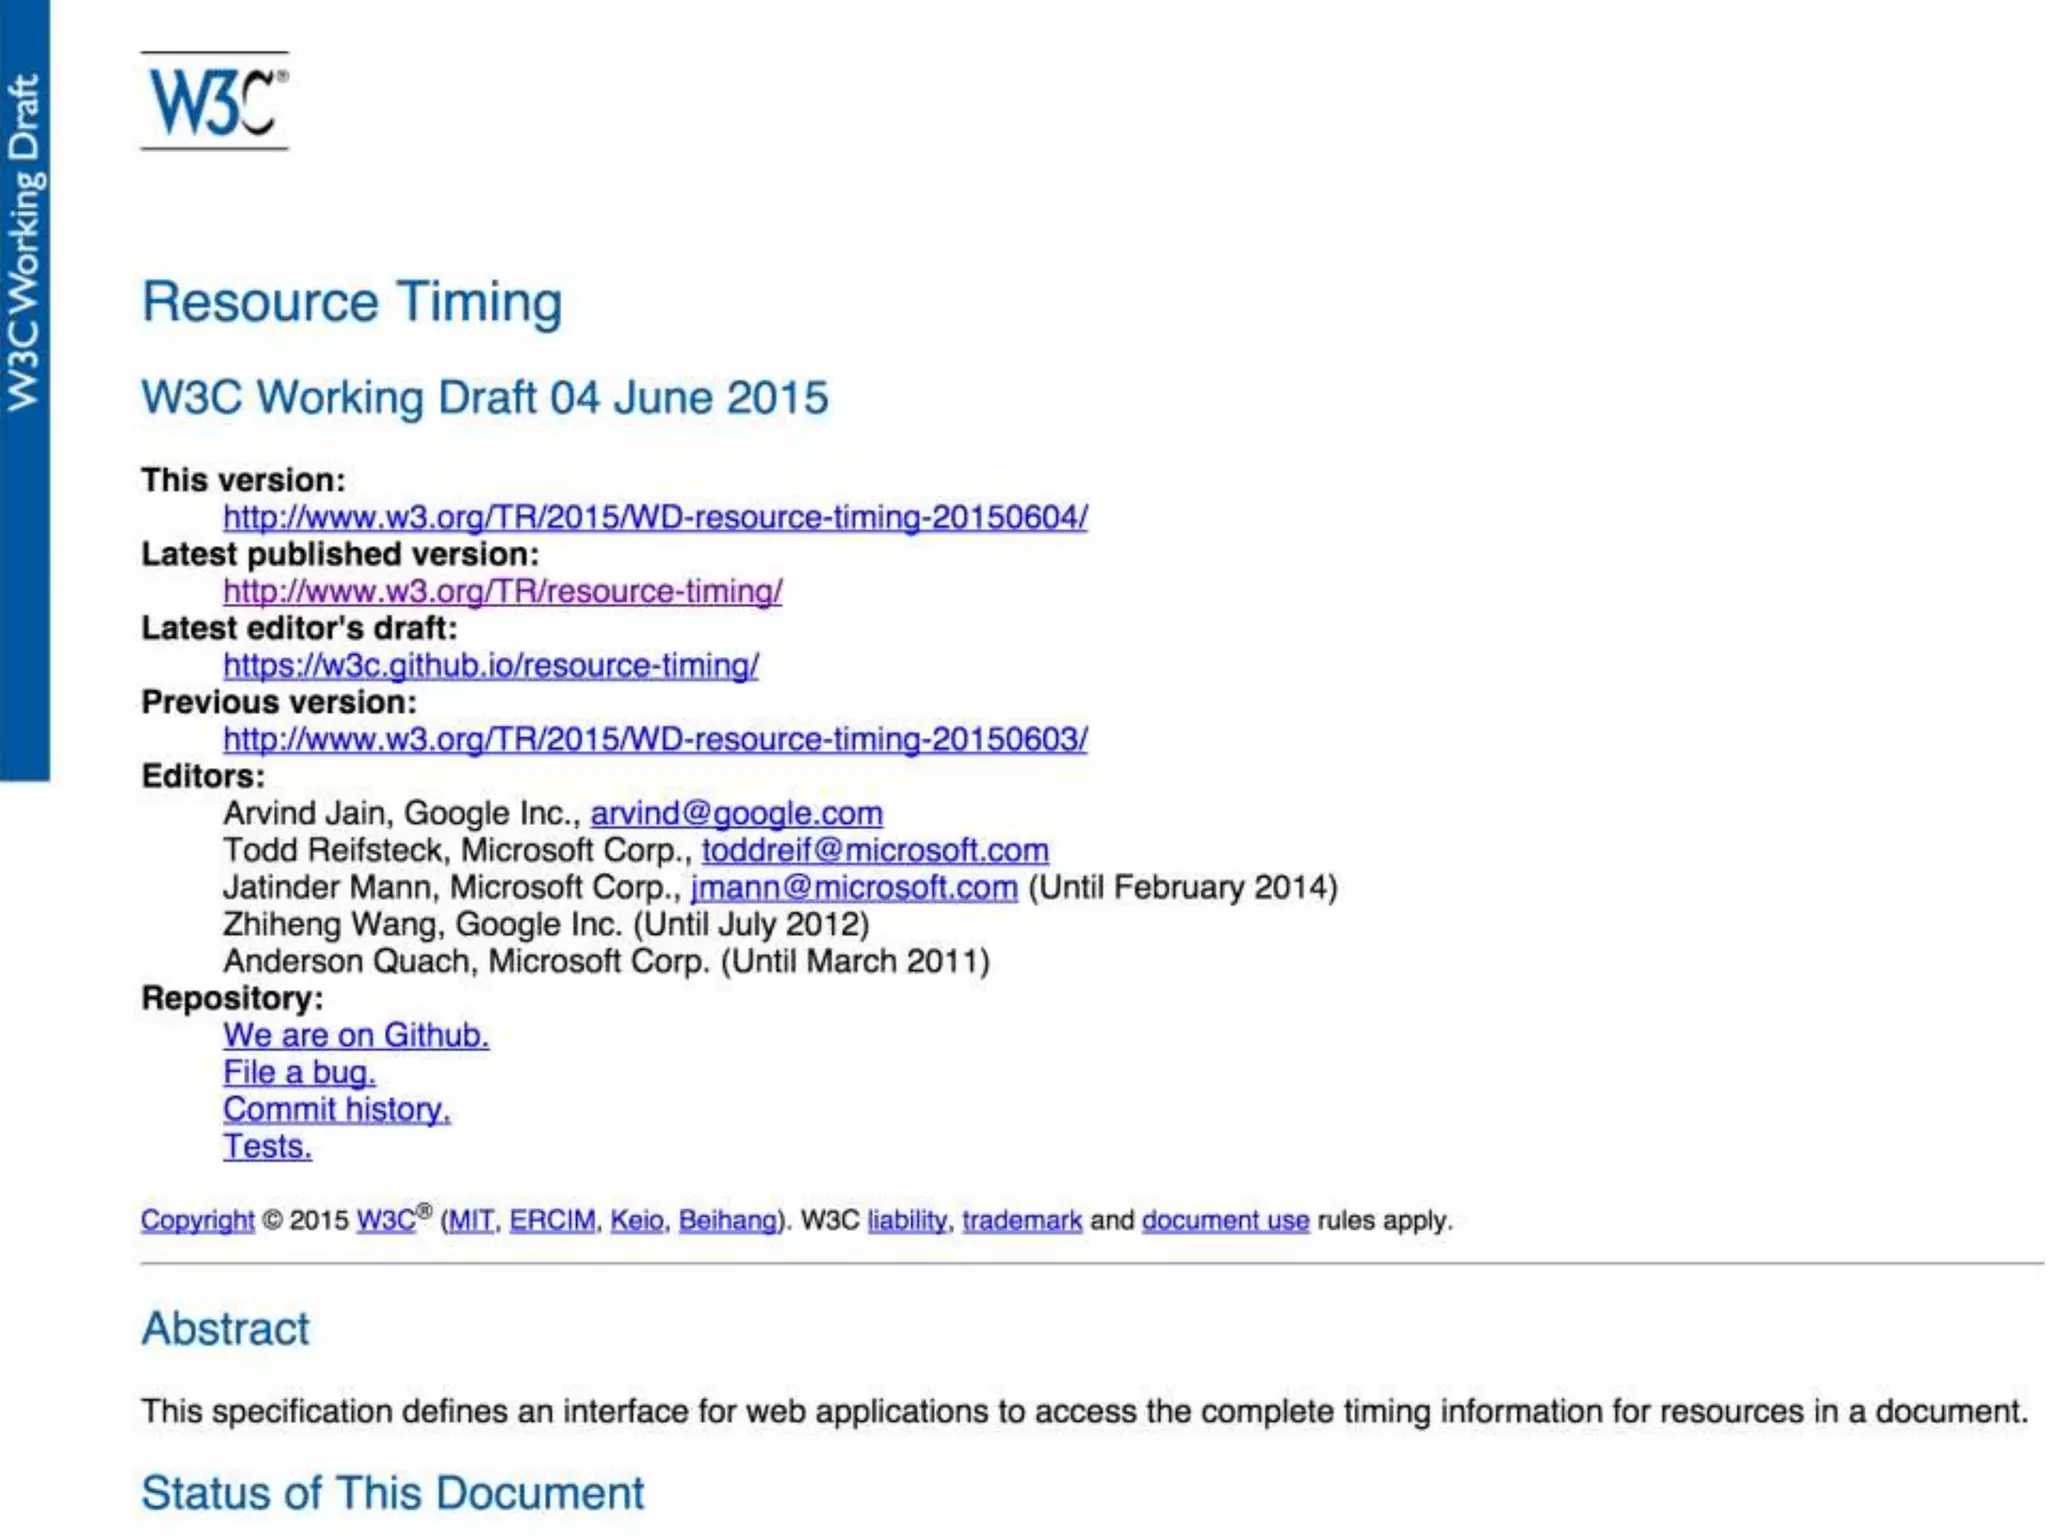Click the Copyright link
Screen dimensions: 2048x1536
click(197, 1220)
